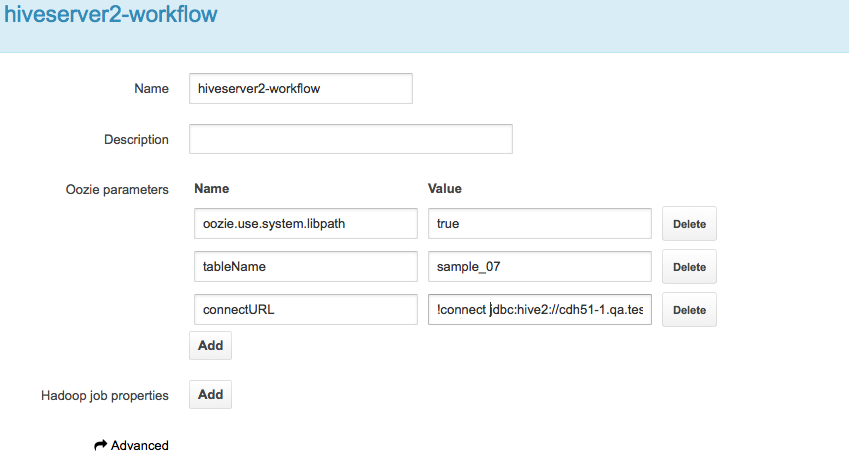This screenshot has height=476, width=849.
Task: Click the tableName parameter name field
Action: tap(303, 267)
